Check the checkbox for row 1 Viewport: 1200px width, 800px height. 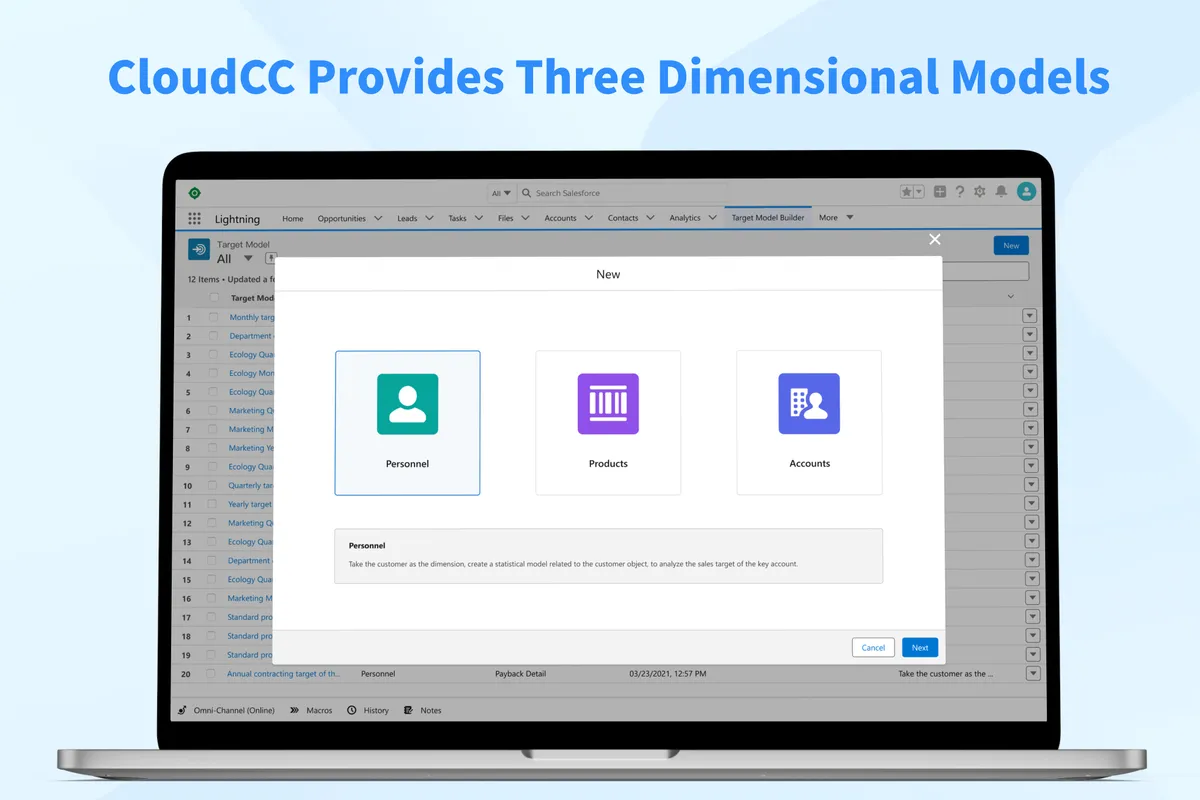[x=214, y=317]
